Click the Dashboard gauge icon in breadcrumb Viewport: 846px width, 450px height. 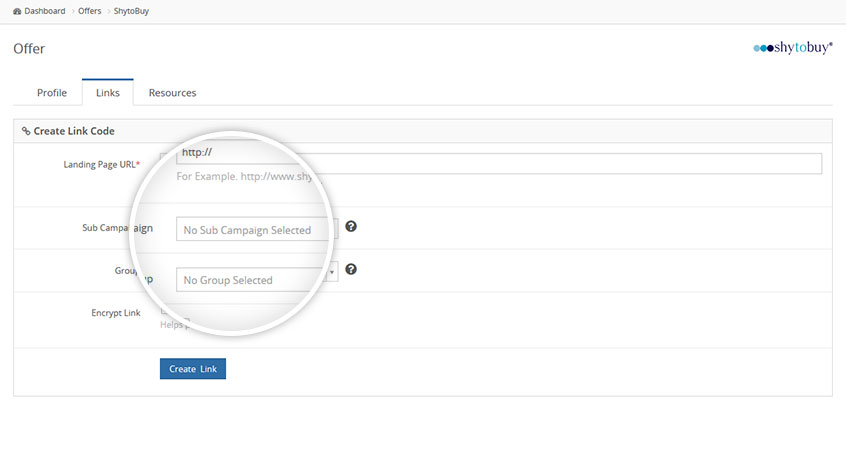pyautogui.click(x=17, y=11)
